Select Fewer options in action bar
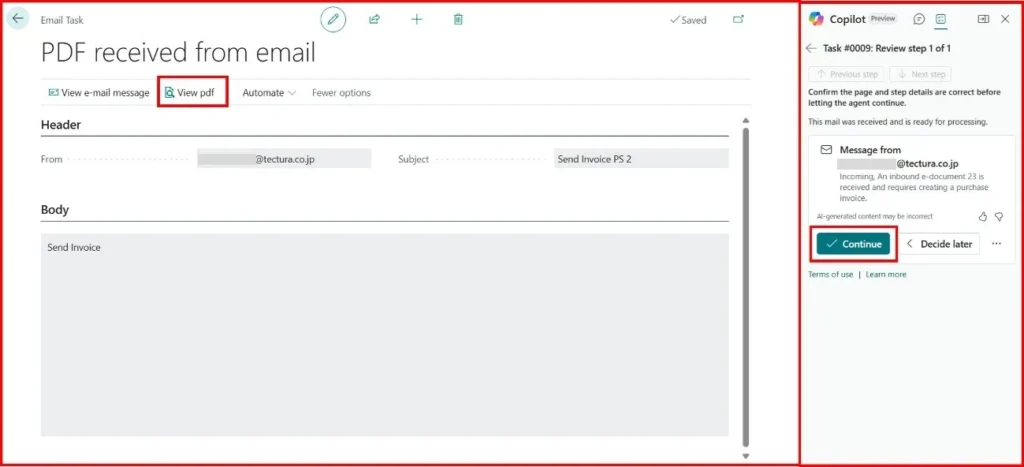 click(341, 93)
